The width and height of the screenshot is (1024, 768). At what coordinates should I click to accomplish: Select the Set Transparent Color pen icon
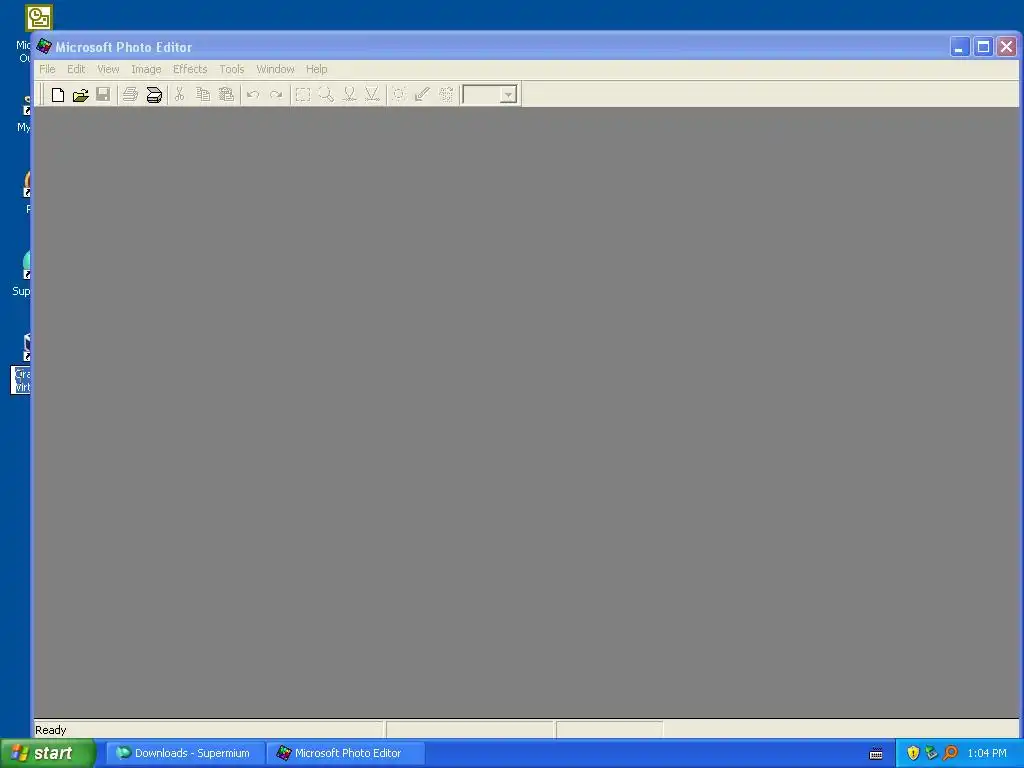pyautogui.click(x=423, y=95)
